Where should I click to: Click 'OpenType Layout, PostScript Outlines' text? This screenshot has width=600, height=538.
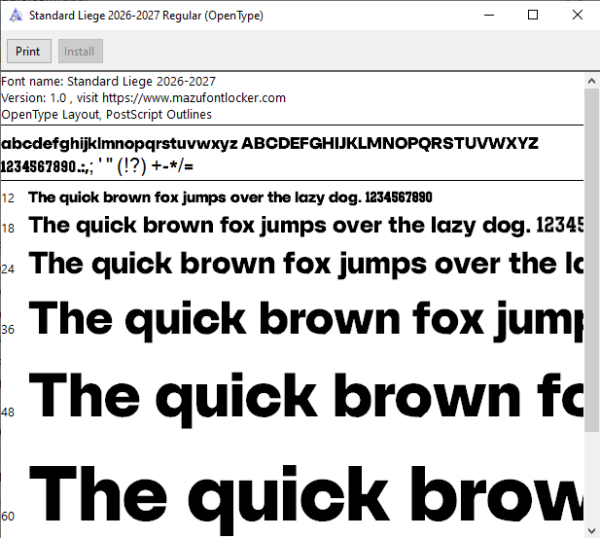106,114
